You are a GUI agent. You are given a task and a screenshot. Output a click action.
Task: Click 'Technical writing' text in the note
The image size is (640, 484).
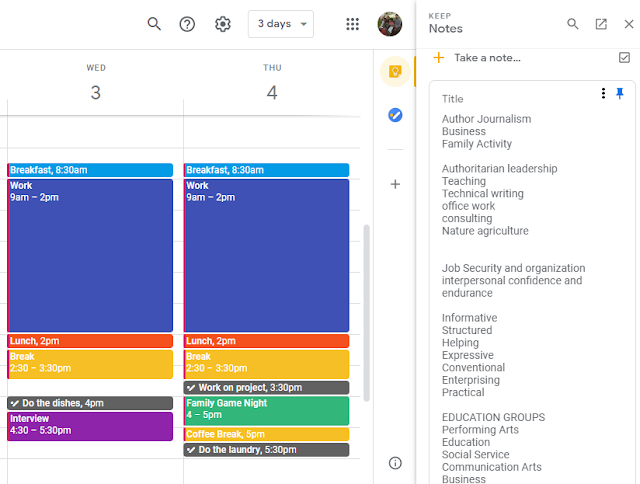pos(482,194)
